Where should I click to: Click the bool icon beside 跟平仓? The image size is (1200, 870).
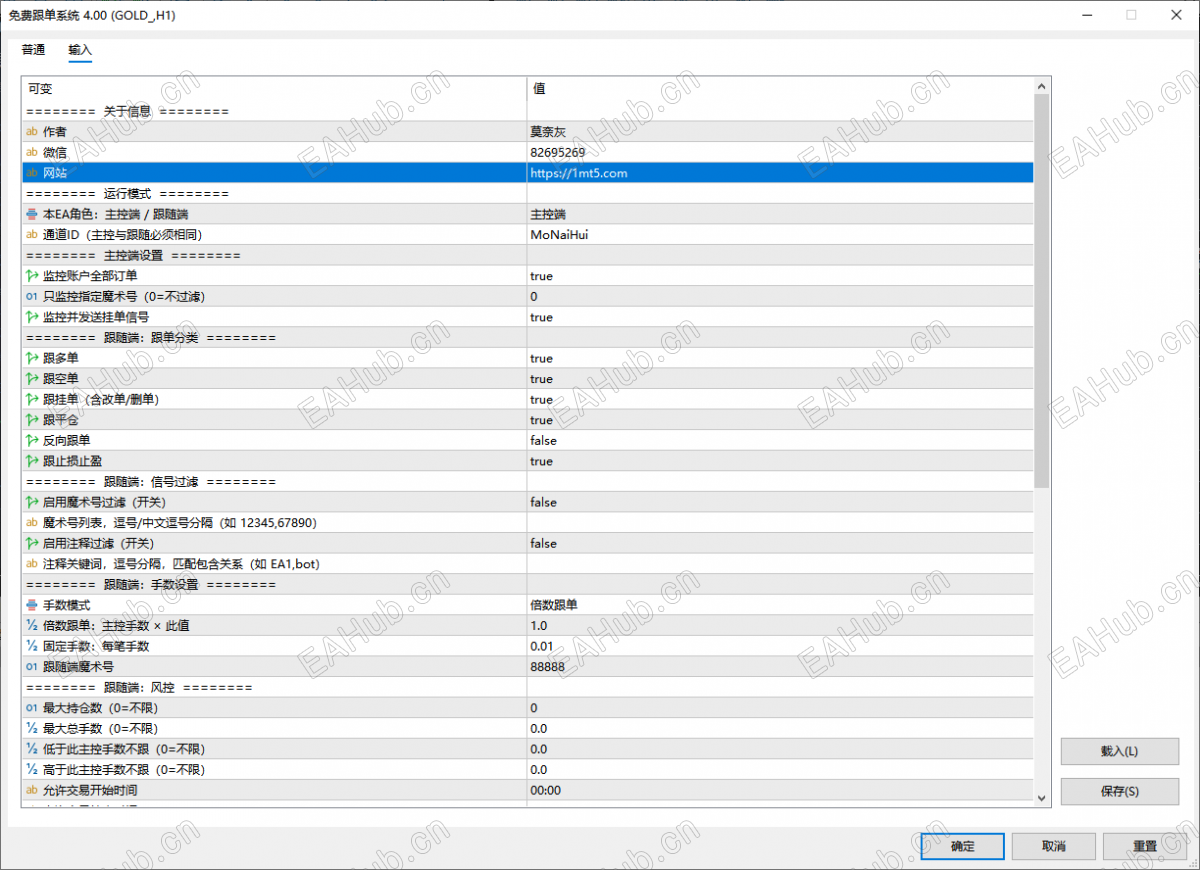tap(31, 420)
